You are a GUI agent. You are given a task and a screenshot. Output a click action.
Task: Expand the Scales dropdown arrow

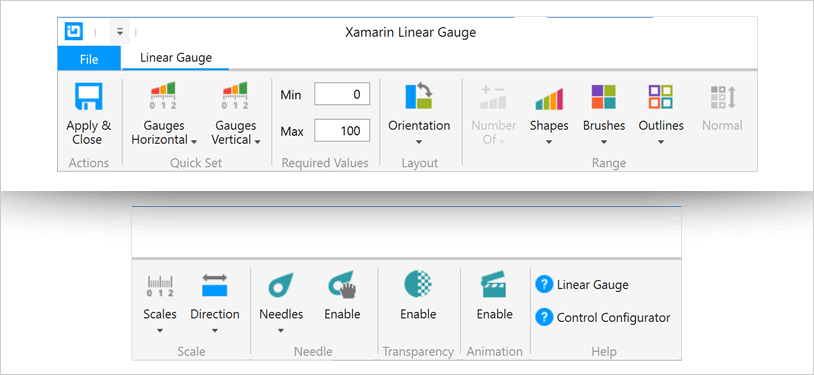(x=160, y=330)
